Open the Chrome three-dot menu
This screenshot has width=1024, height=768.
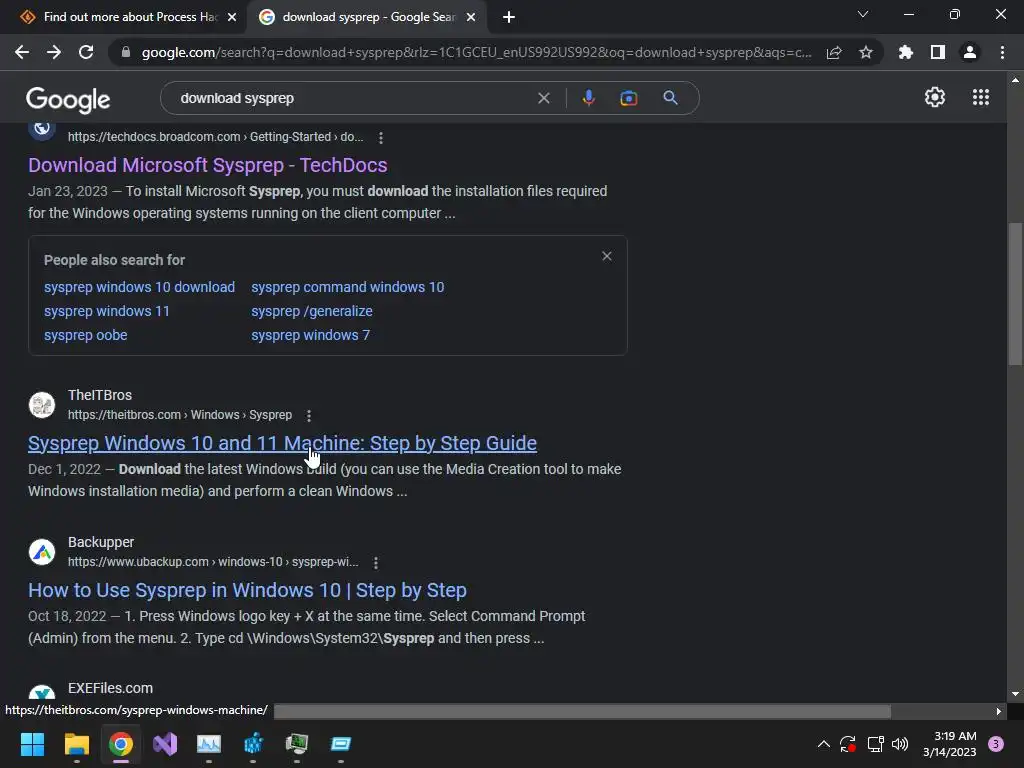coord(1002,52)
